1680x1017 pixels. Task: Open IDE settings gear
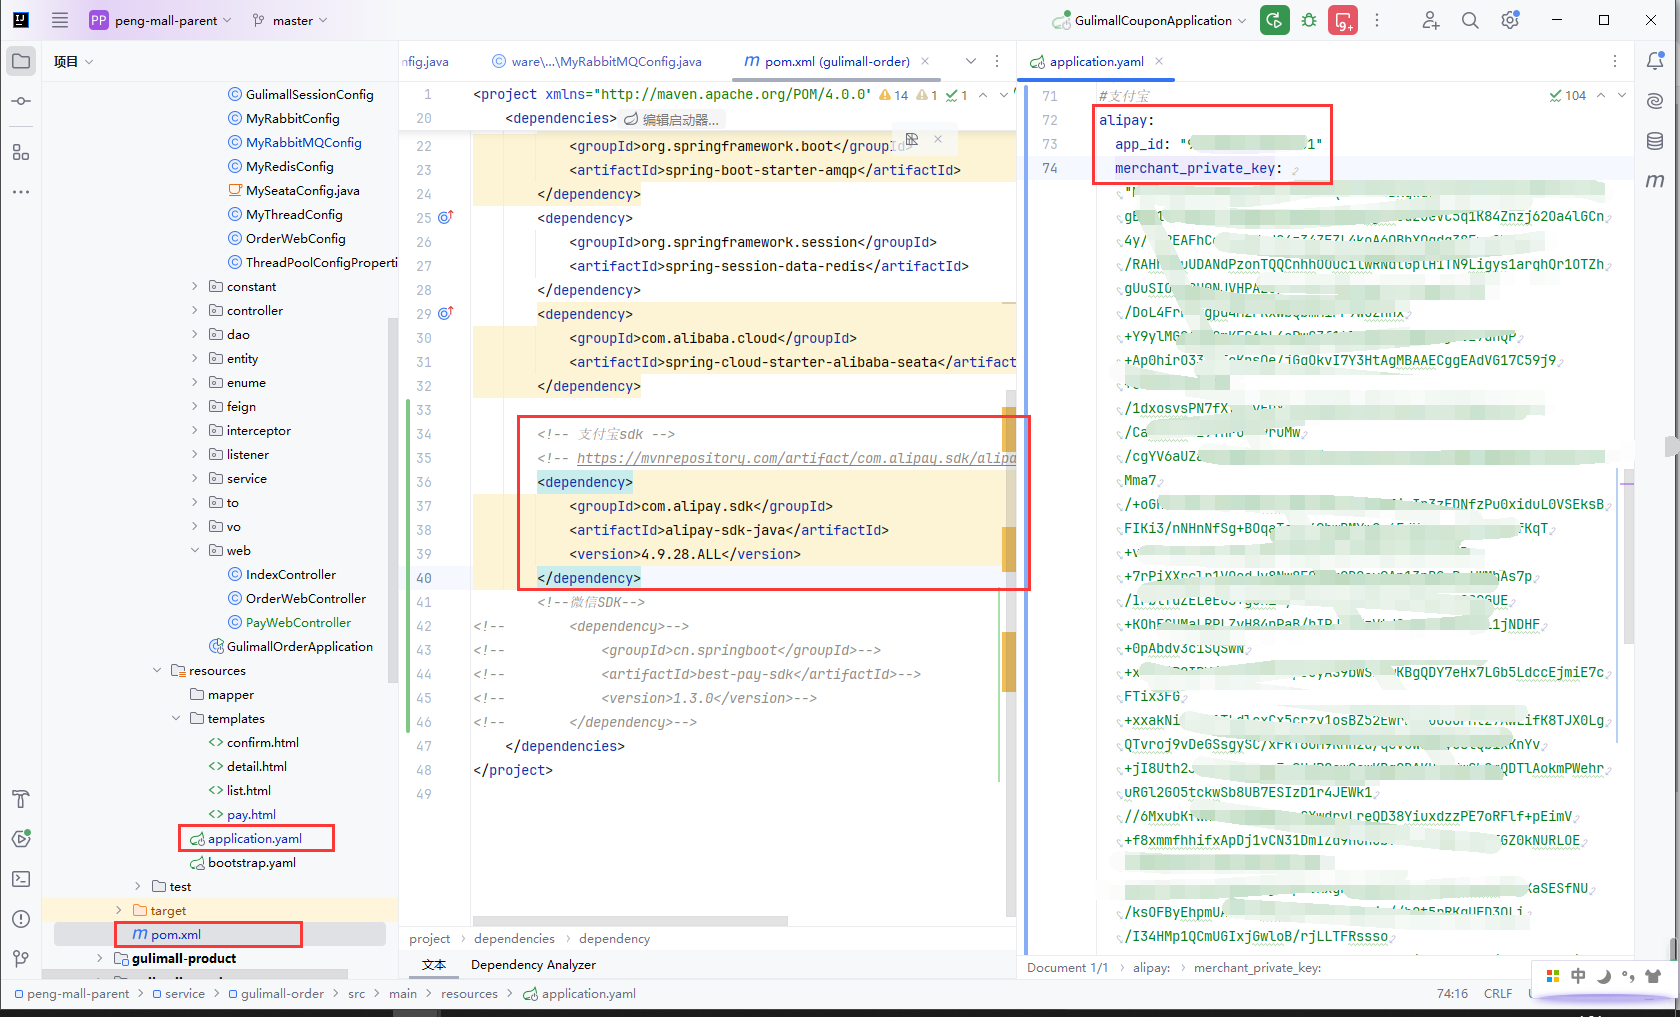coord(1510,20)
